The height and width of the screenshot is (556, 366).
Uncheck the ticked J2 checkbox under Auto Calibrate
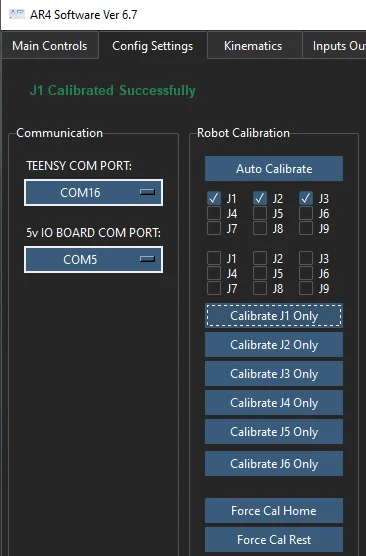[x=260, y=198]
